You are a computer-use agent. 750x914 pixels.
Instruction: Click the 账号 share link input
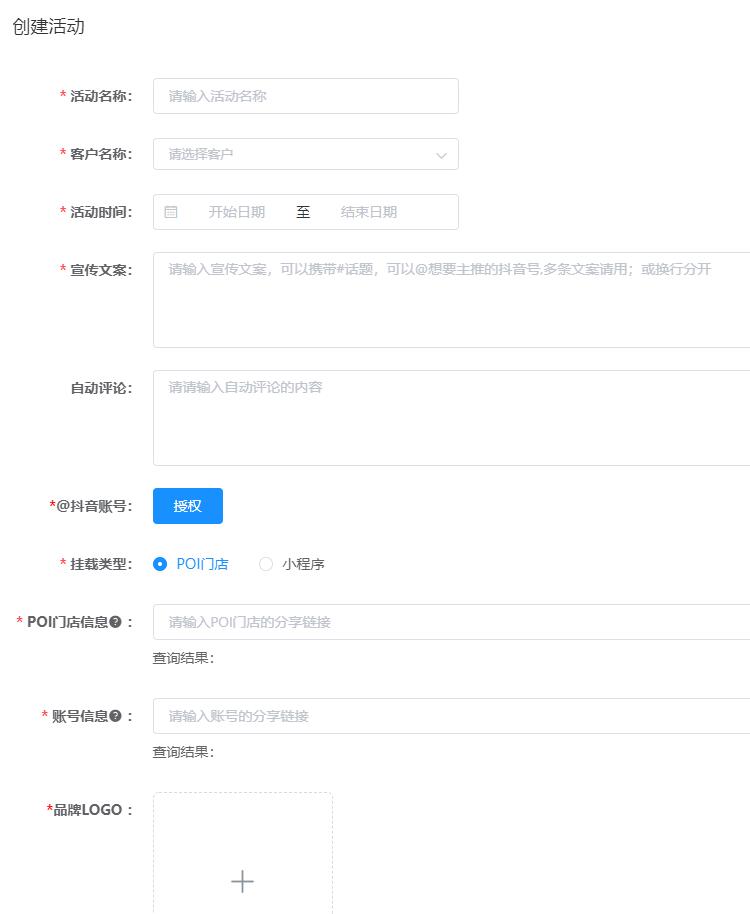click(452, 716)
